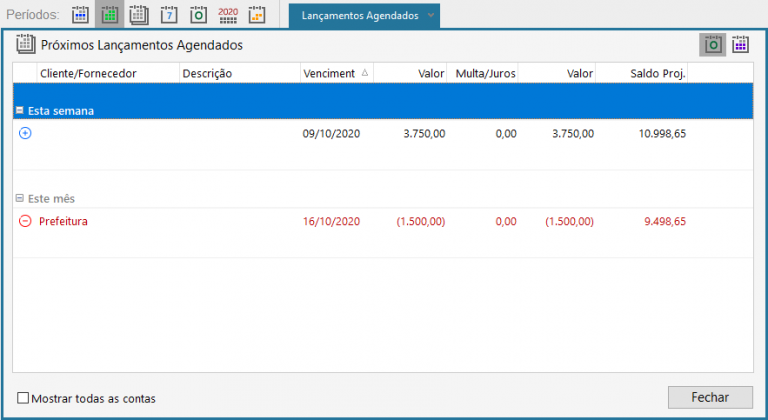
Task: Sort by Vencimento column header
Action: (329, 73)
